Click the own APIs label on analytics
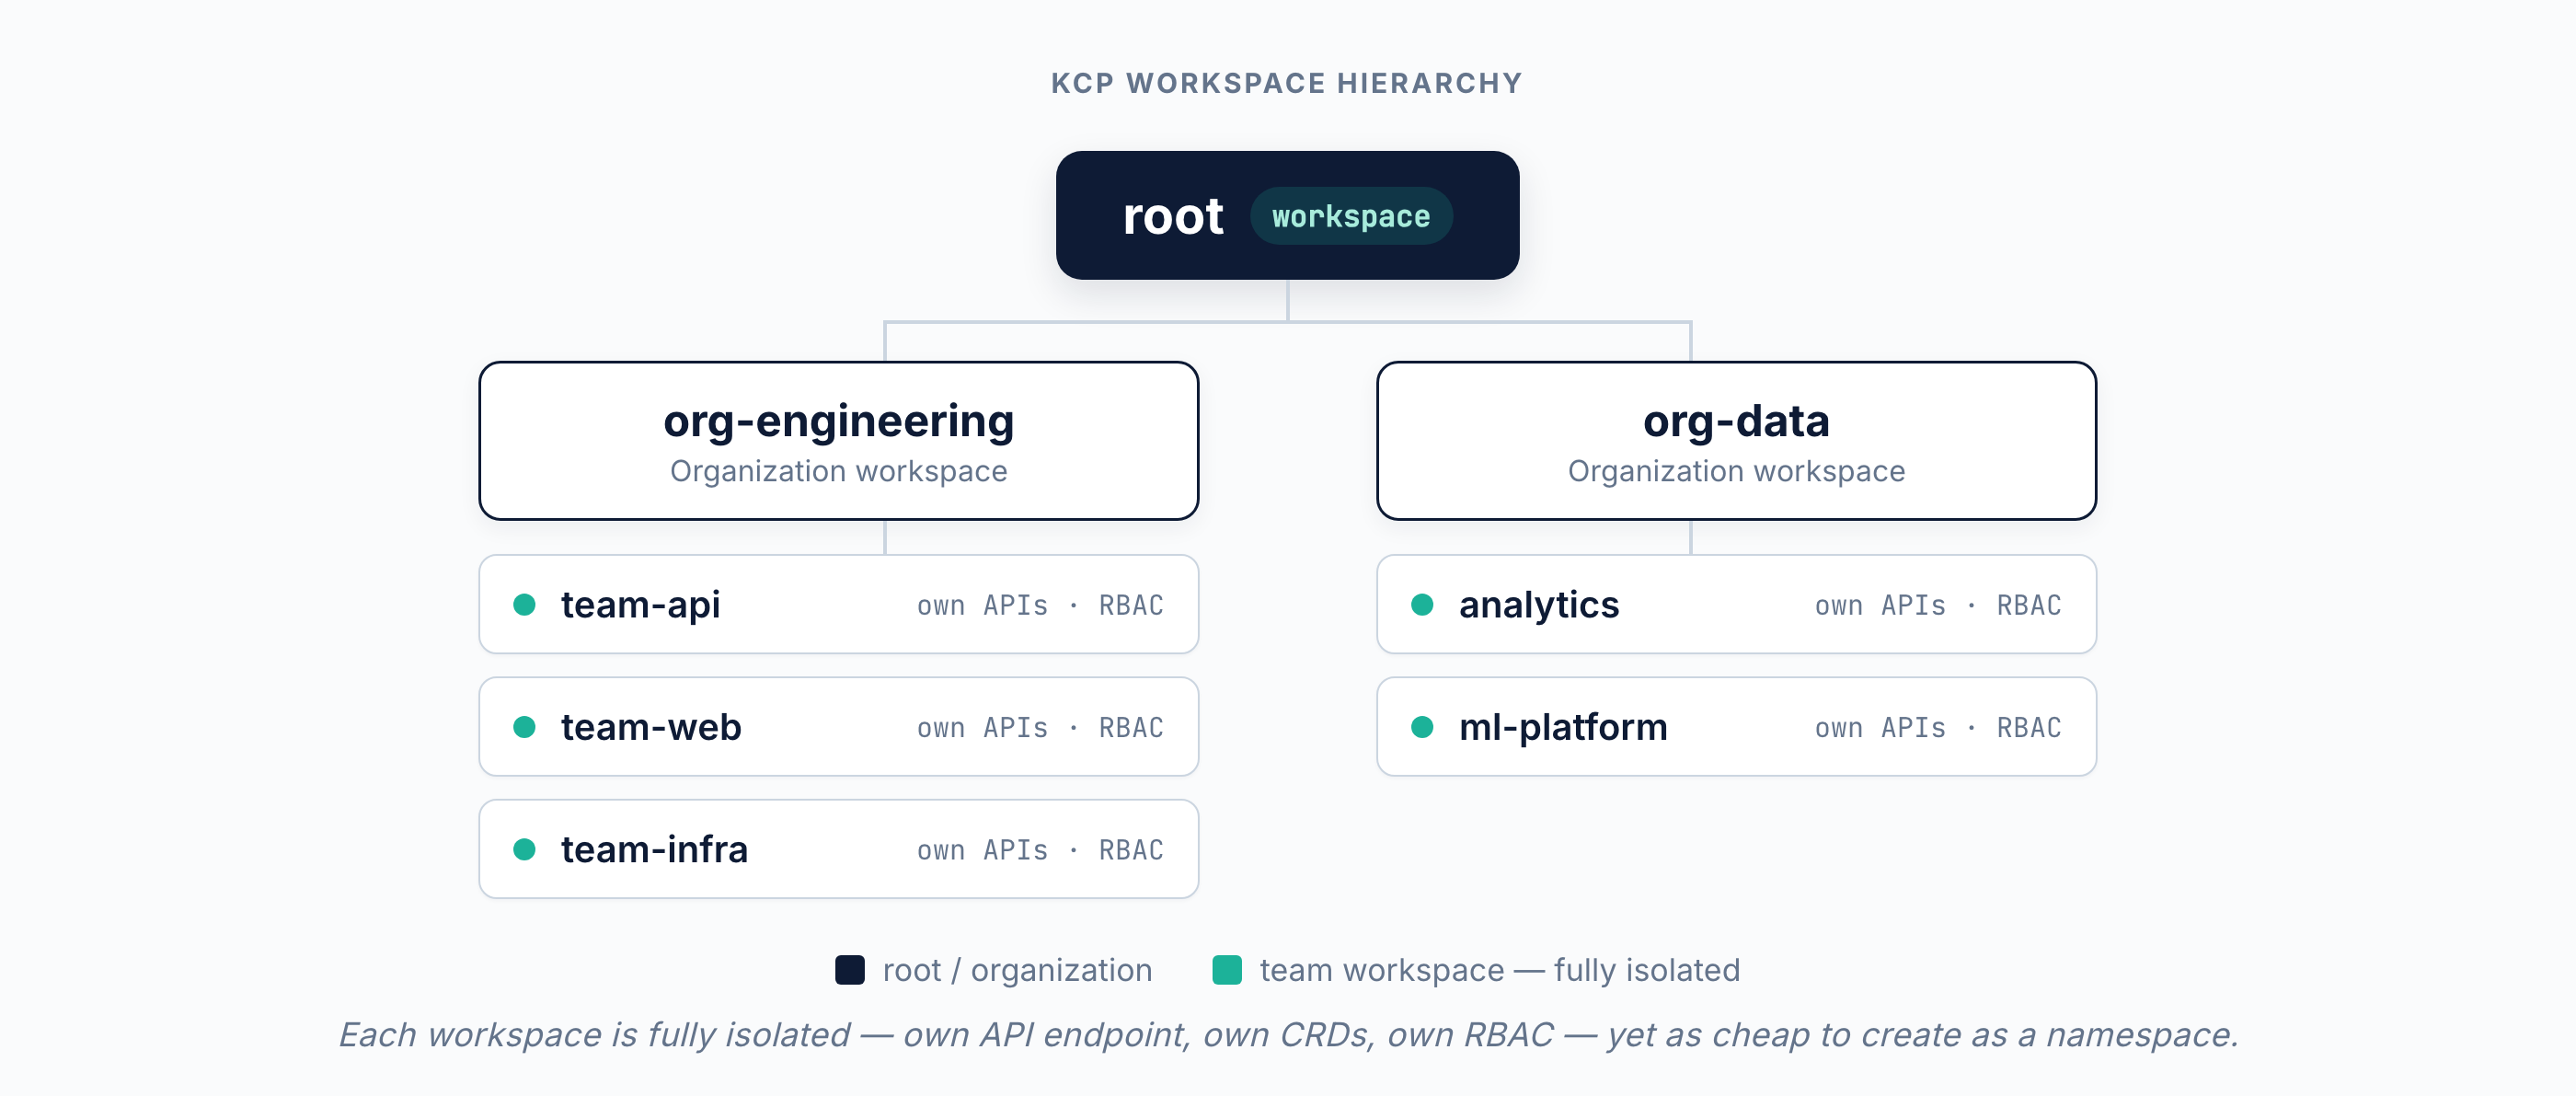The image size is (2576, 1096). pos(1879,604)
